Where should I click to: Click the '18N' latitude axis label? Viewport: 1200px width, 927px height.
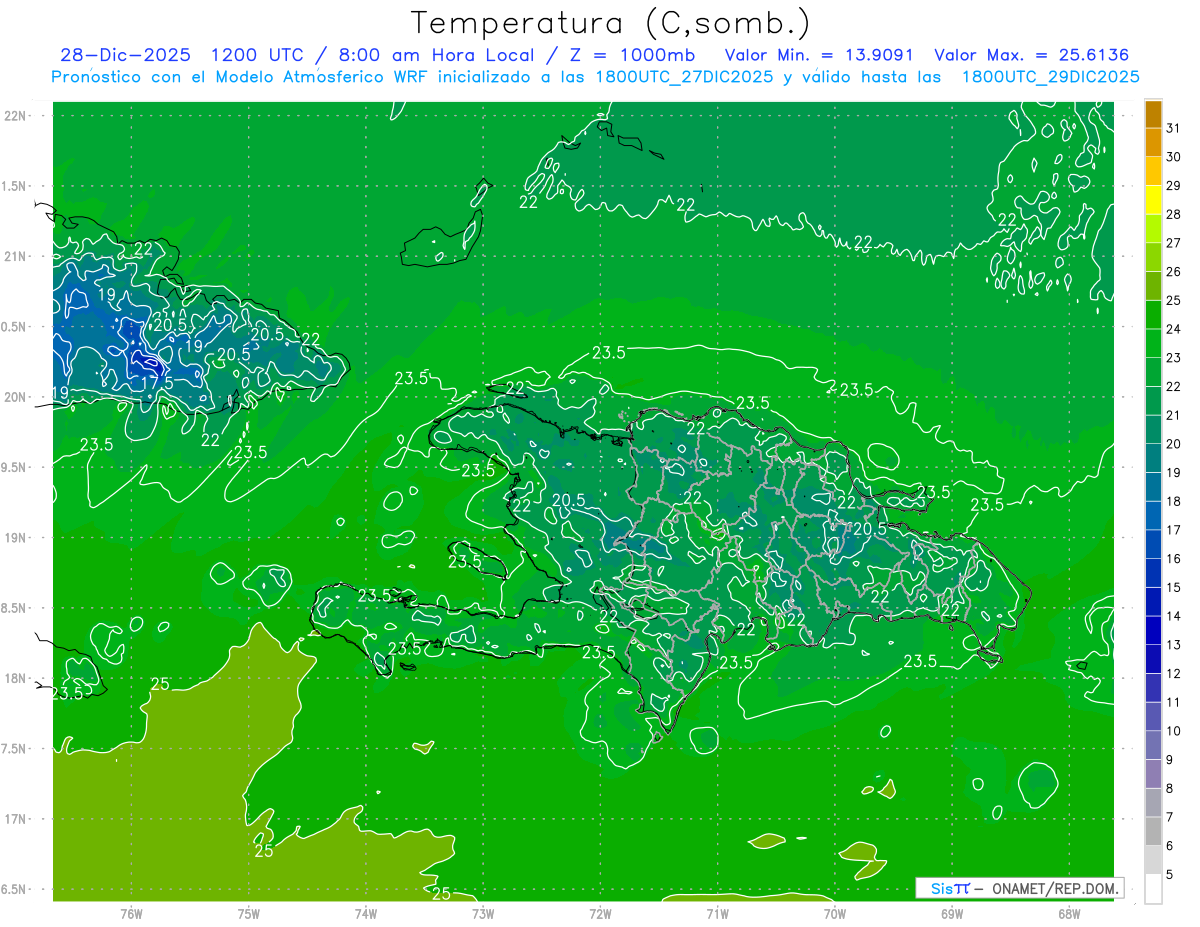(x=17, y=678)
